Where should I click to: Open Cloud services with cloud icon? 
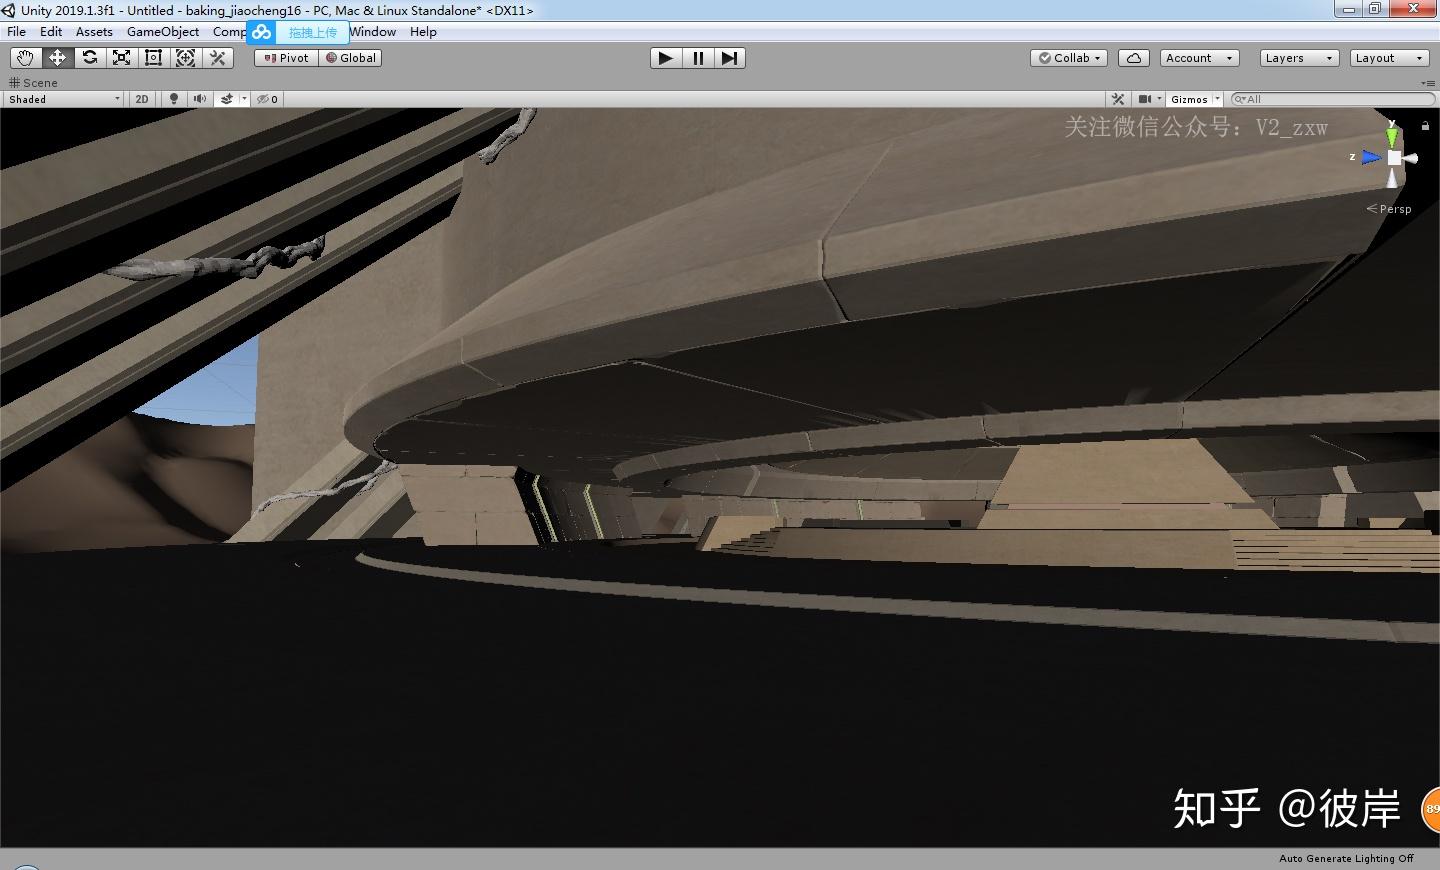(1133, 58)
